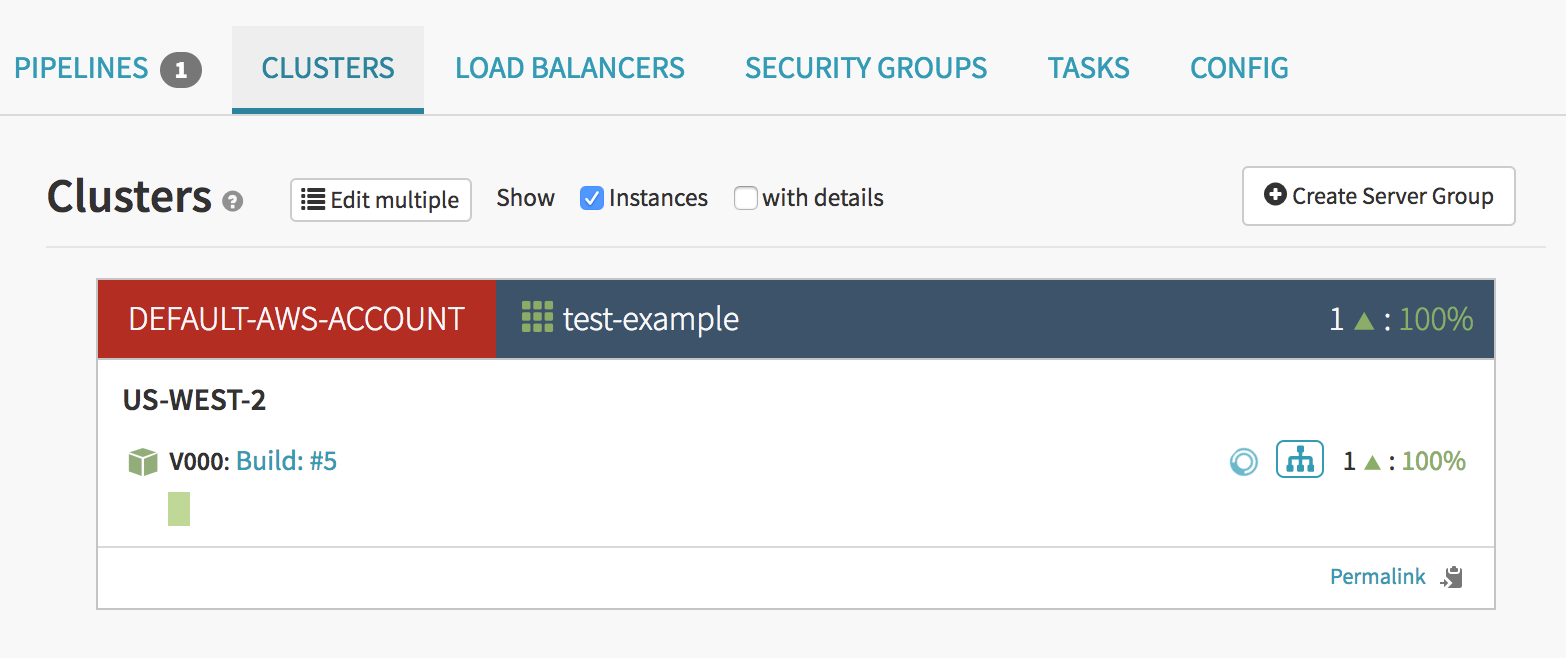The image size is (1566, 658).
Task: Select the cube icon for server group V000
Action: 144,462
